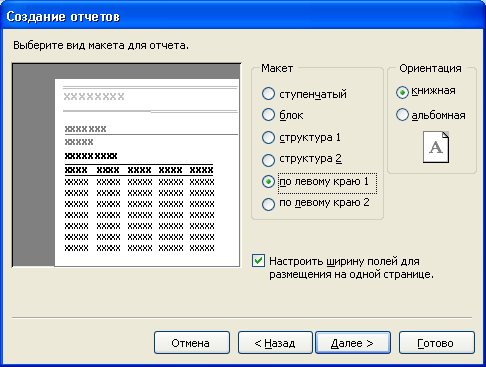Finish the wizard with Готово

coord(437,342)
